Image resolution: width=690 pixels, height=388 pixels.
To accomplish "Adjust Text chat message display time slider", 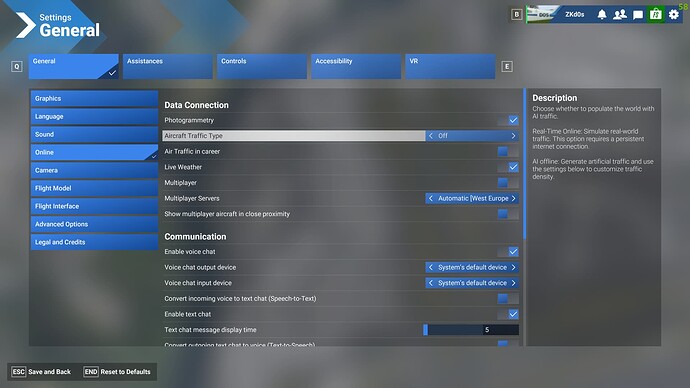I will pyautogui.click(x=471, y=329).
